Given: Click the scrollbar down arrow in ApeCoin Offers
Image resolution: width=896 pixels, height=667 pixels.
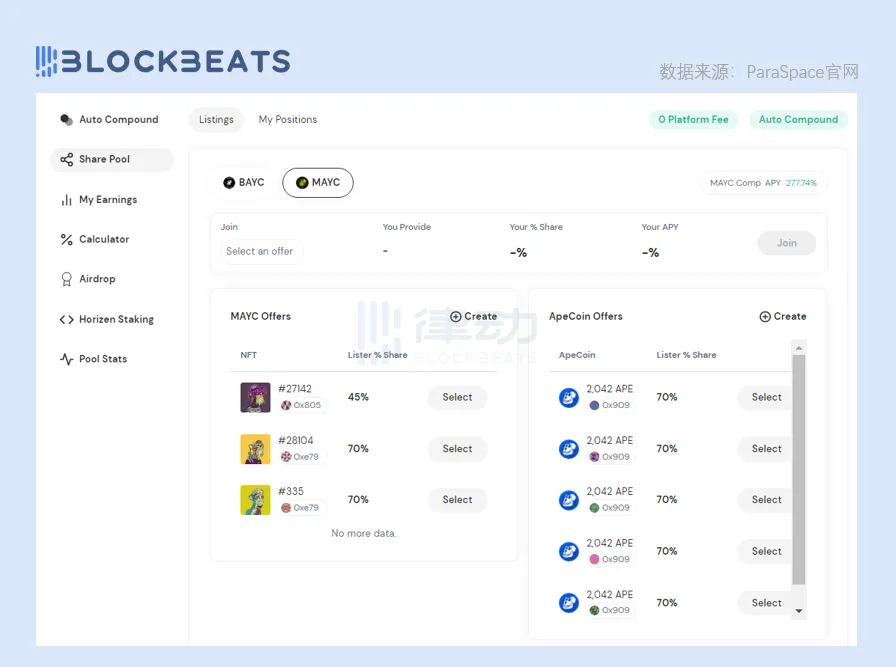Looking at the screenshot, I should (x=798, y=610).
